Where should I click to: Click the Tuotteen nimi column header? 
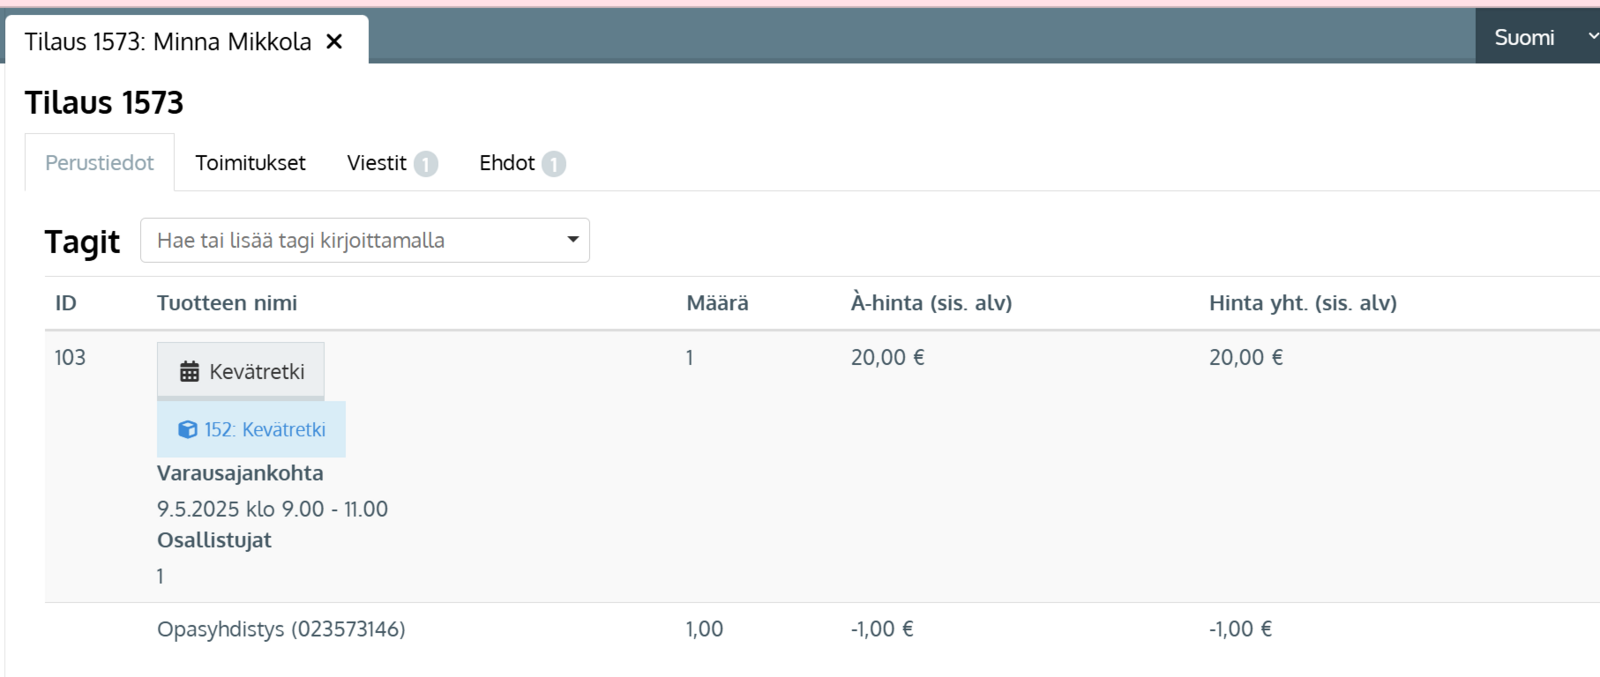(227, 303)
